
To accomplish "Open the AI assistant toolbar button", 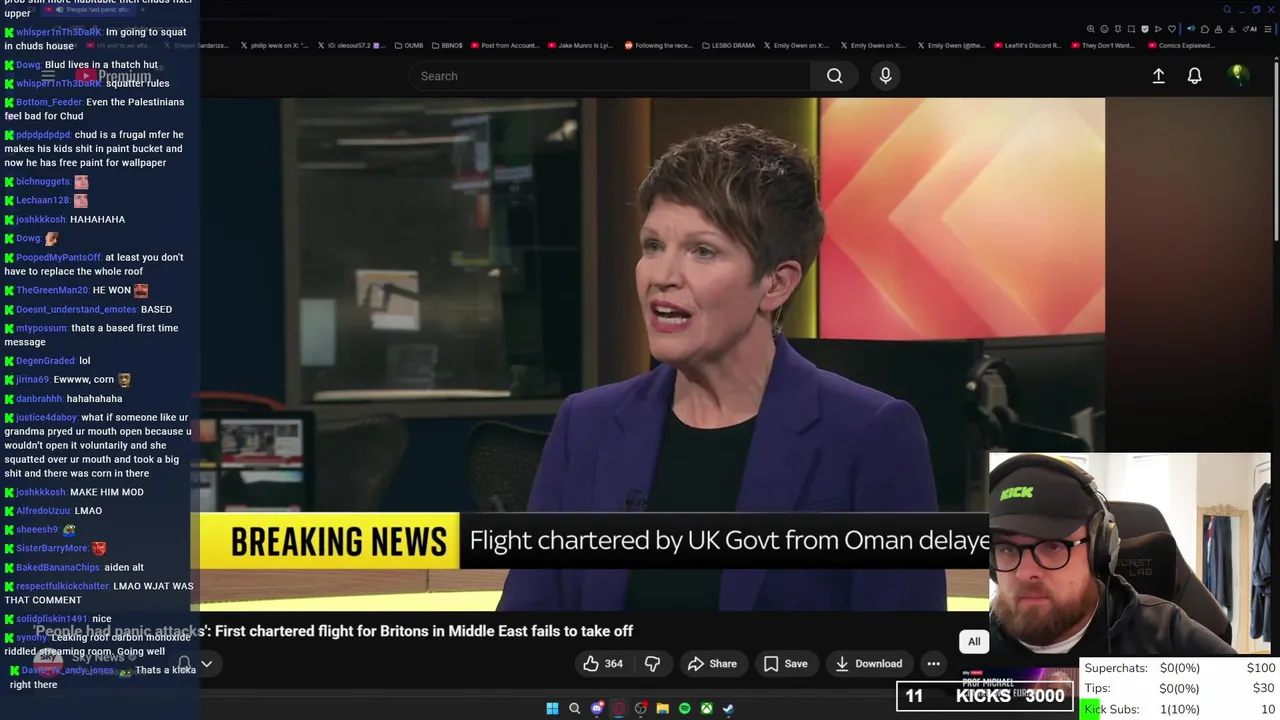I will (x=1250, y=29).
